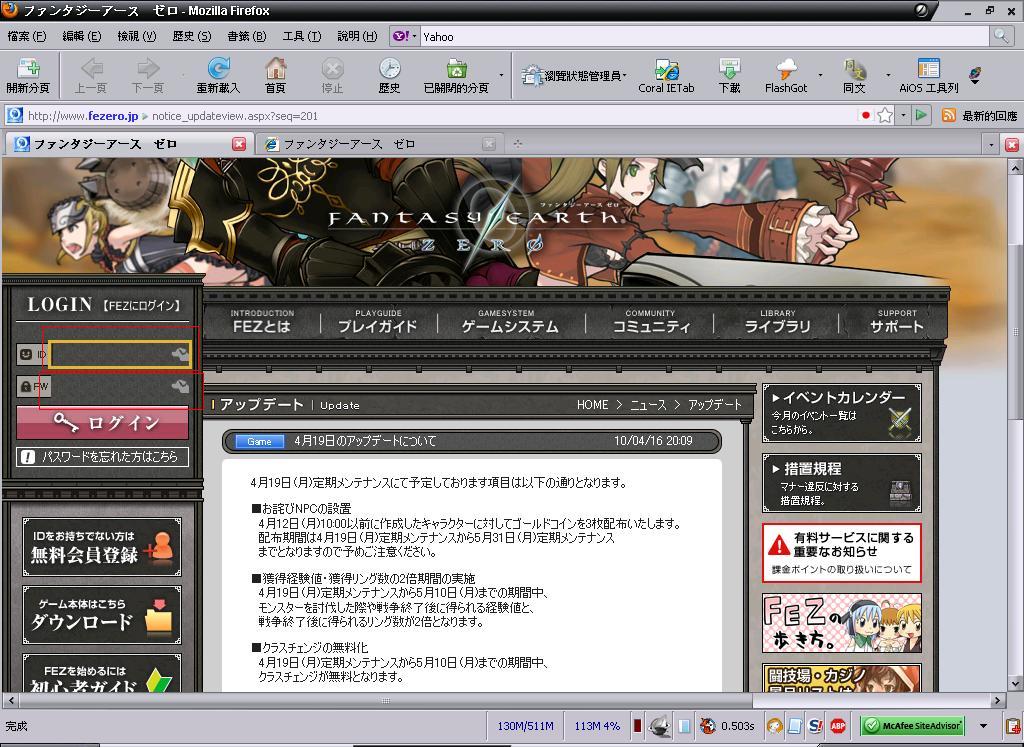The height and width of the screenshot is (747, 1024).
Task: Open the 檢視(V) menu
Action: [136, 36]
